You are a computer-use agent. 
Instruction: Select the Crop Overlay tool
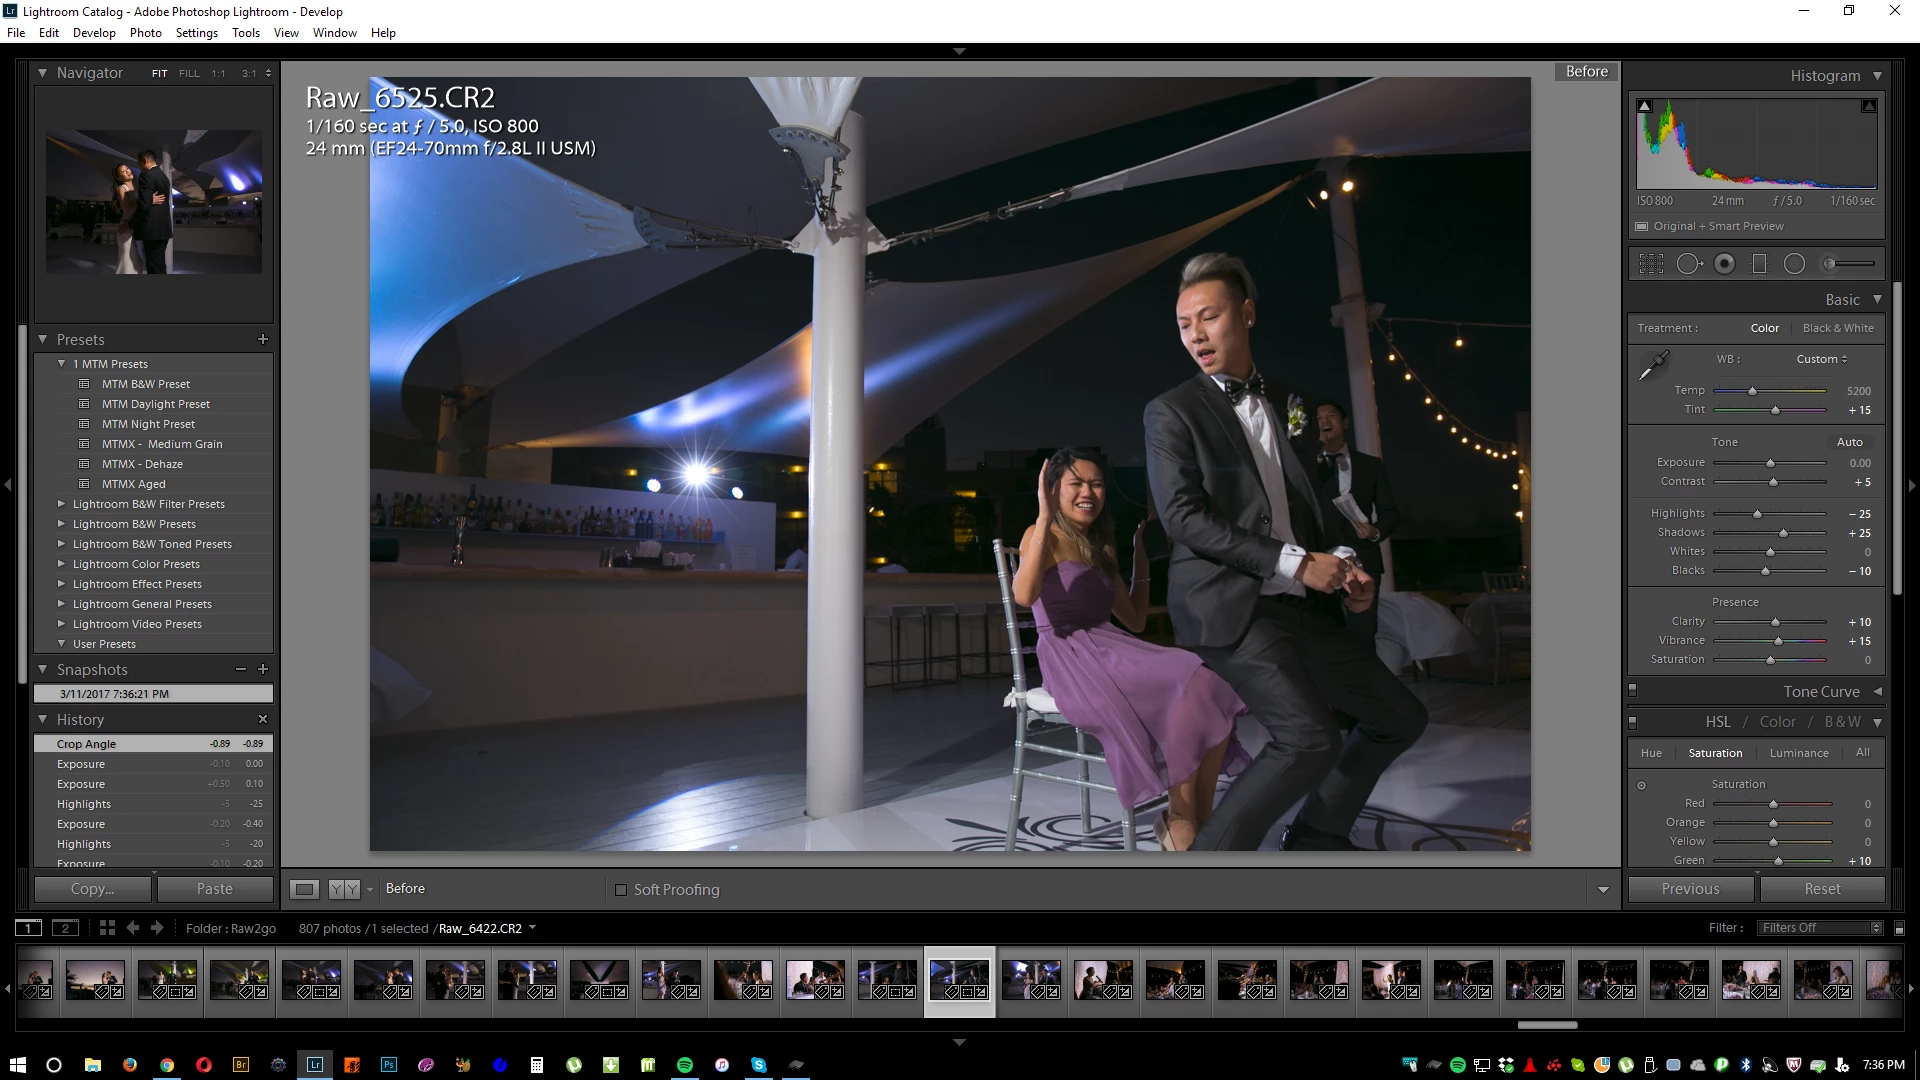pyautogui.click(x=1651, y=264)
